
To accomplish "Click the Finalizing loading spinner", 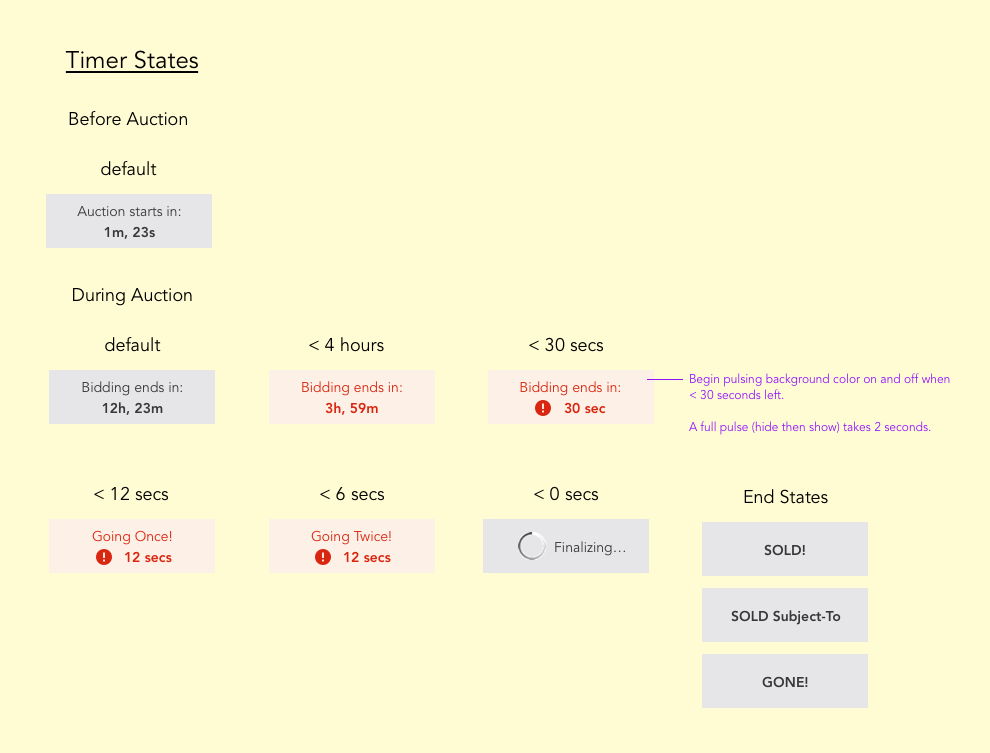I will (531, 546).
